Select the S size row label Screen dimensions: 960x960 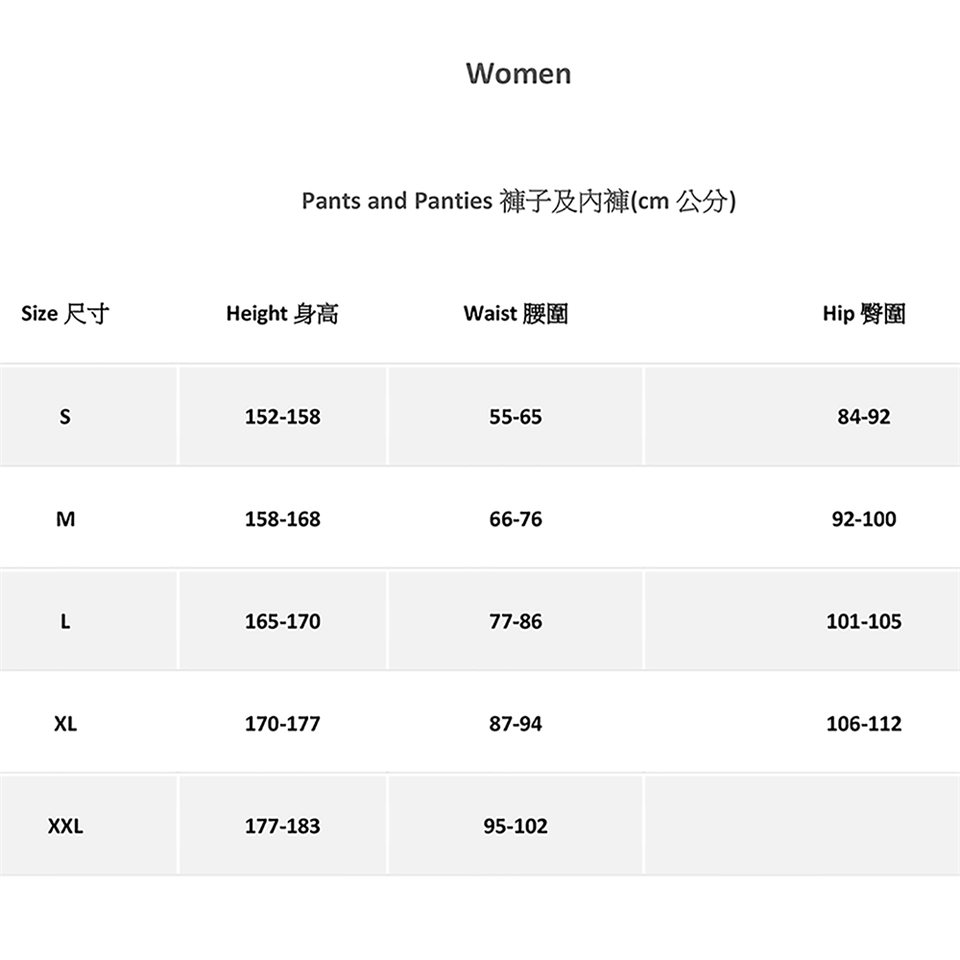[65, 417]
